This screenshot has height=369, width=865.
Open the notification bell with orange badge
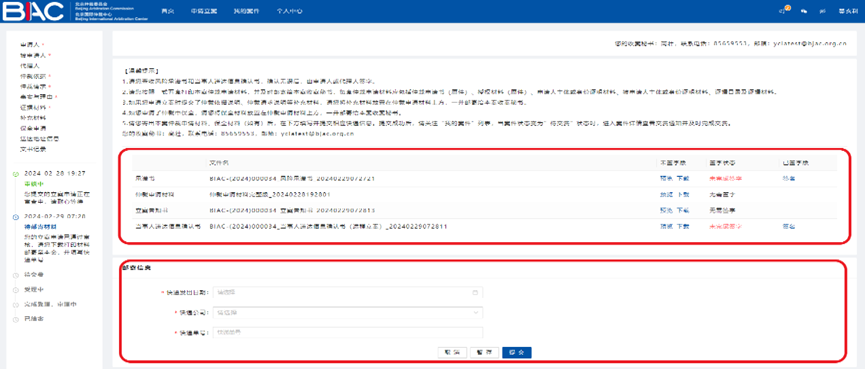(782, 10)
